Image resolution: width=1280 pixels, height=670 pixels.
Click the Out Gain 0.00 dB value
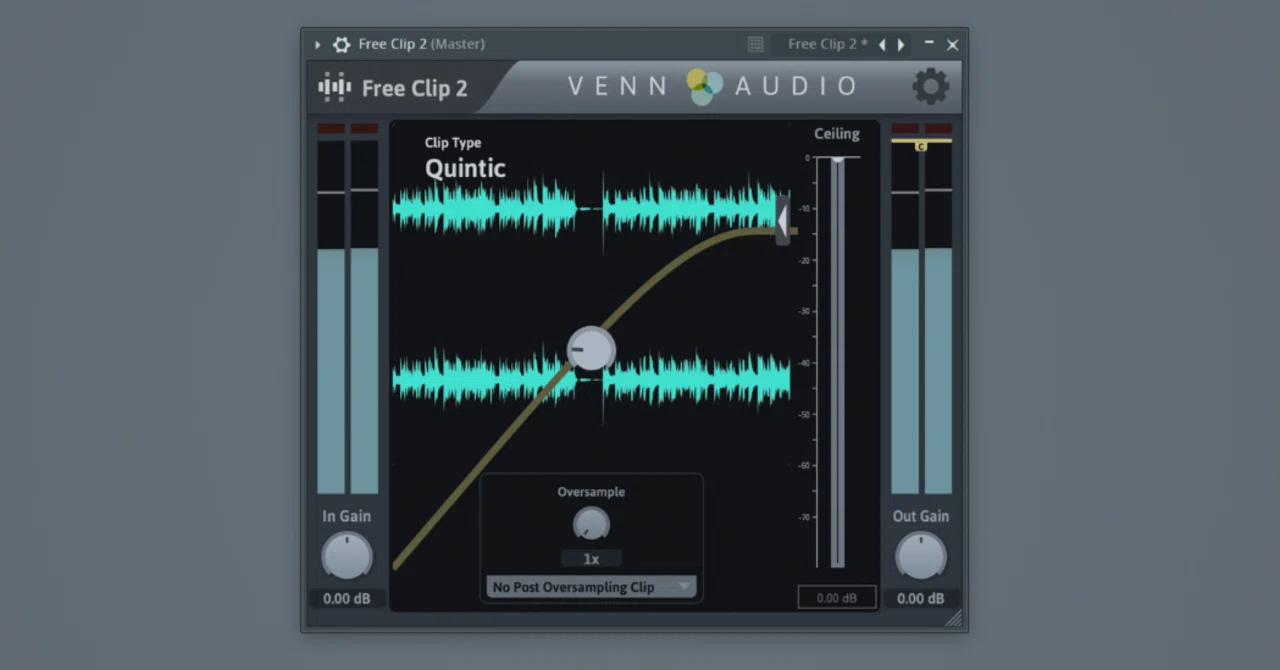point(920,599)
